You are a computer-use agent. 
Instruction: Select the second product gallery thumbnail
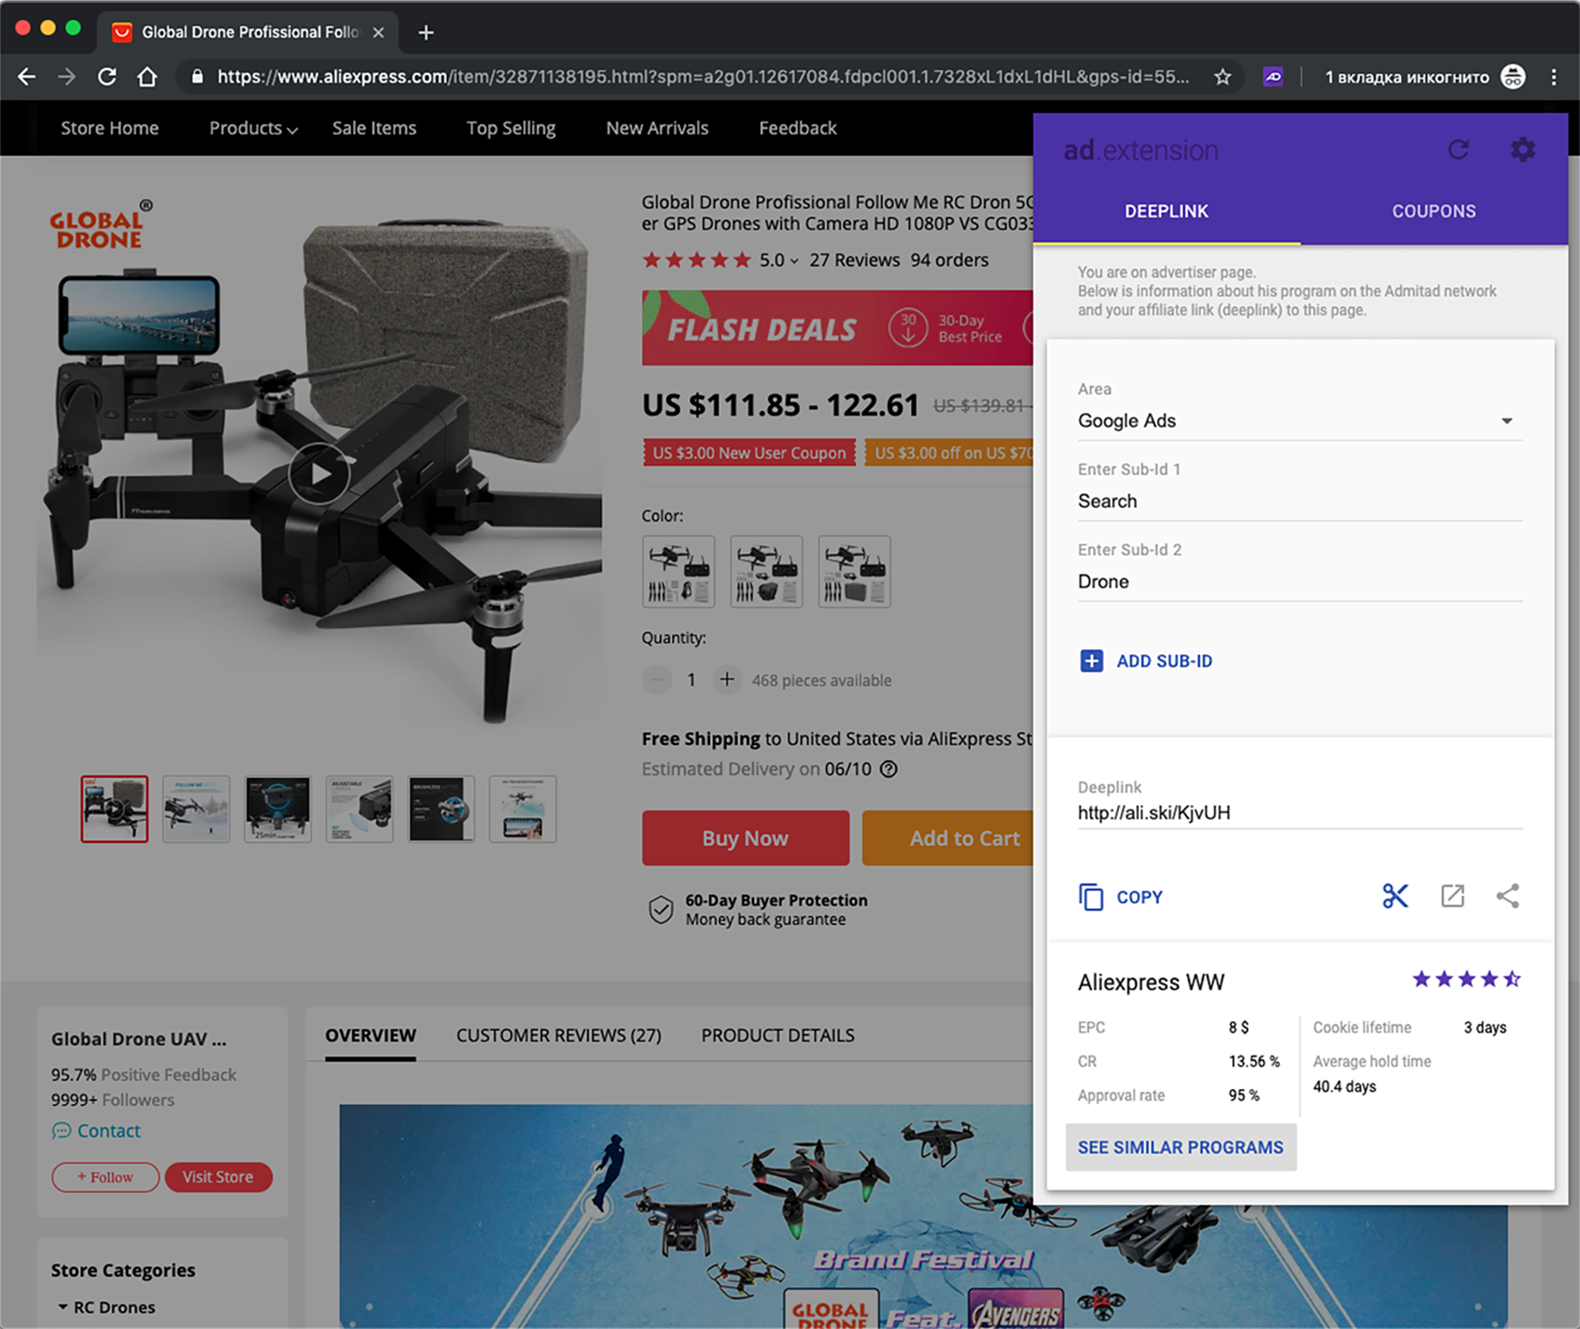point(196,809)
